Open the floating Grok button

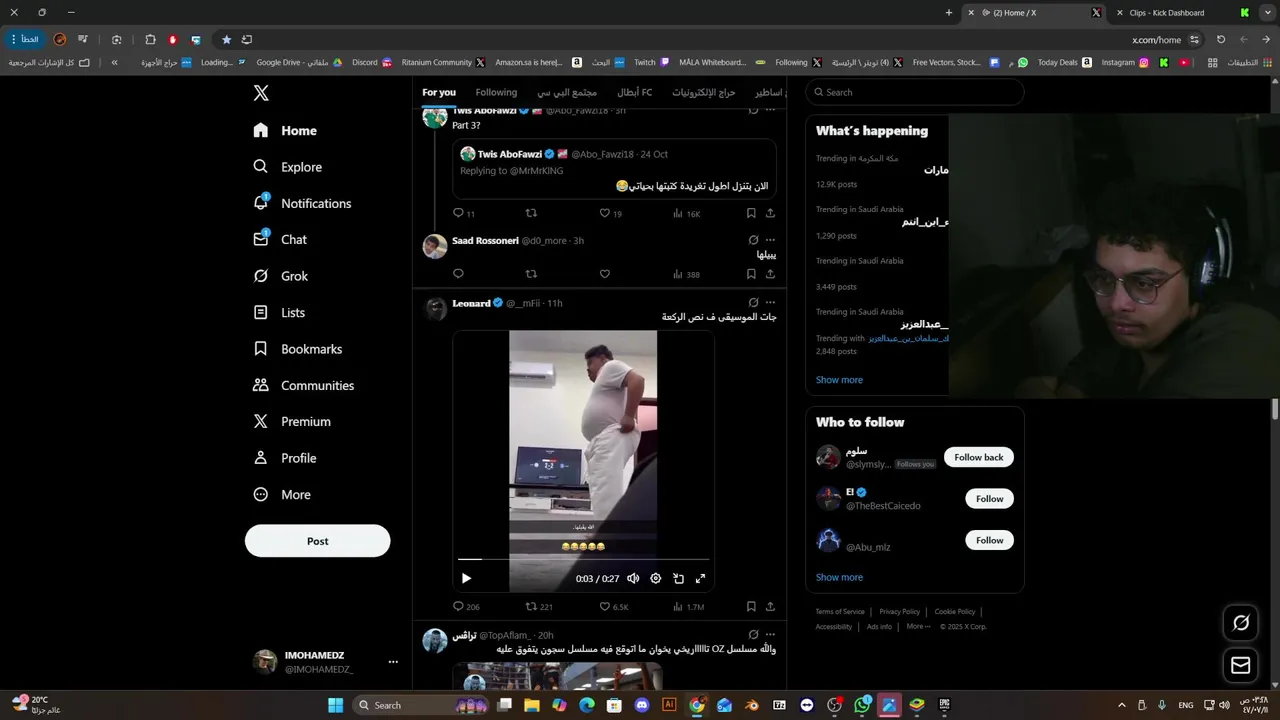[x=1241, y=623]
